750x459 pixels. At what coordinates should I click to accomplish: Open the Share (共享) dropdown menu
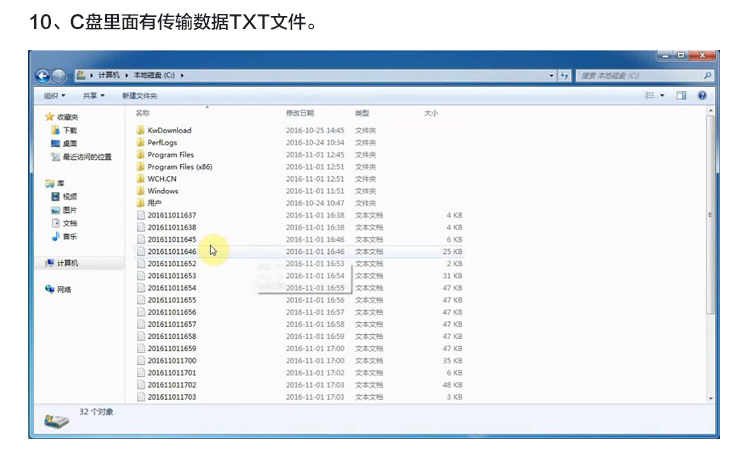pyautogui.click(x=93, y=95)
